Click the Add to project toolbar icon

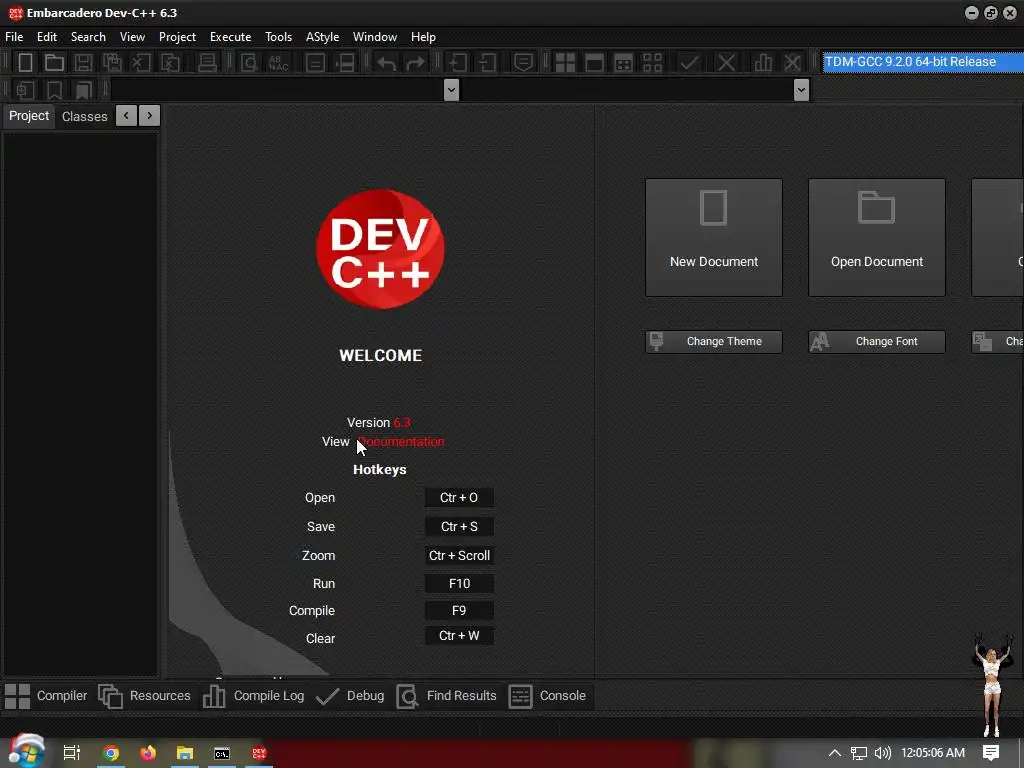pos(458,63)
